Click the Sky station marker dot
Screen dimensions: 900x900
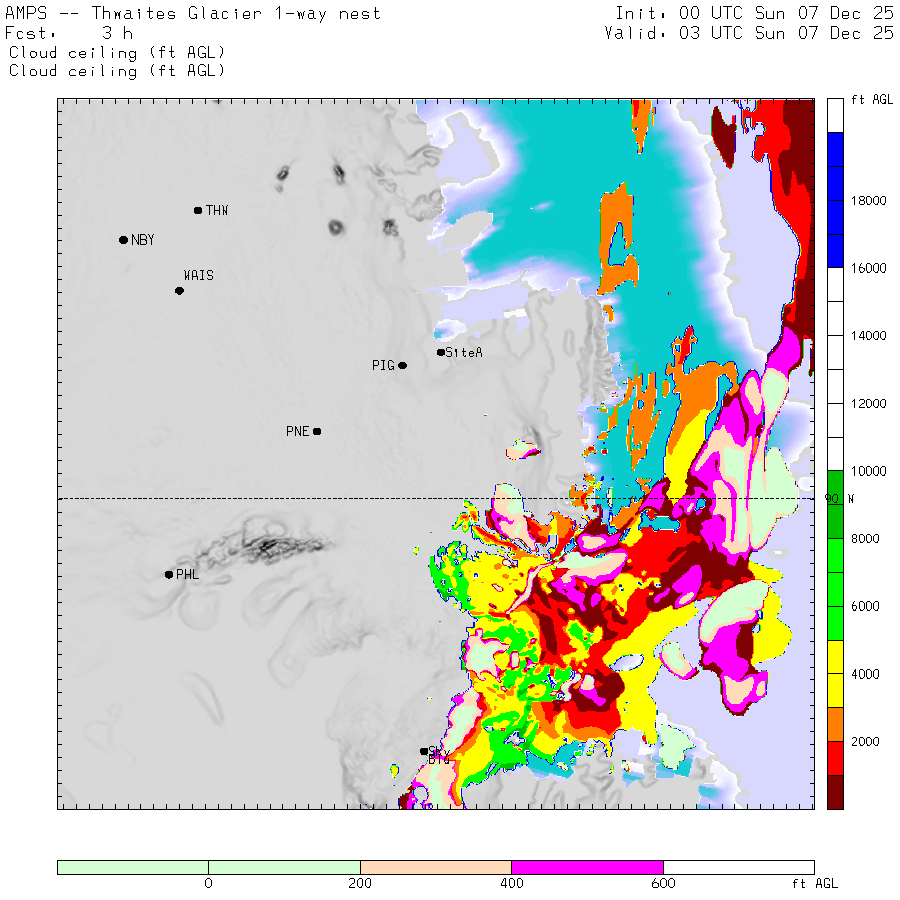coord(424,751)
